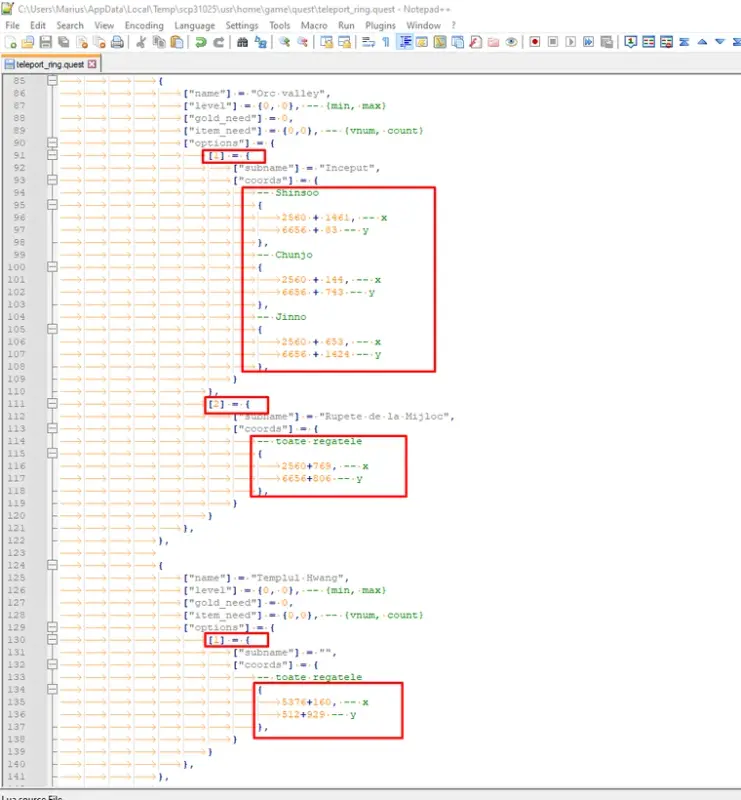Click the Stop Recording macro icon

pyautogui.click(x=553, y=42)
